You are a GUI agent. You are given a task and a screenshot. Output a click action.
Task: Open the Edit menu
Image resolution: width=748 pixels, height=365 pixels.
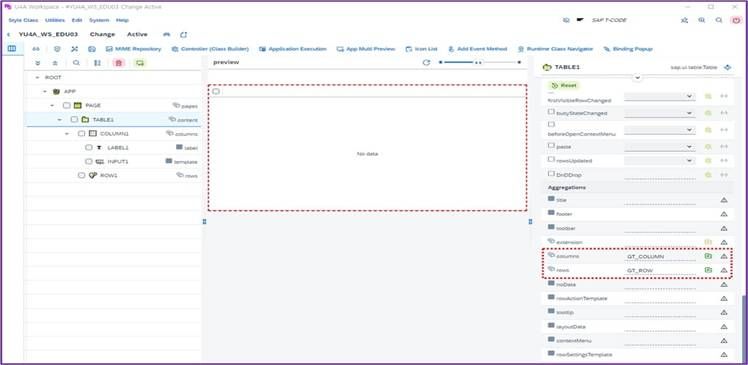tap(77, 21)
